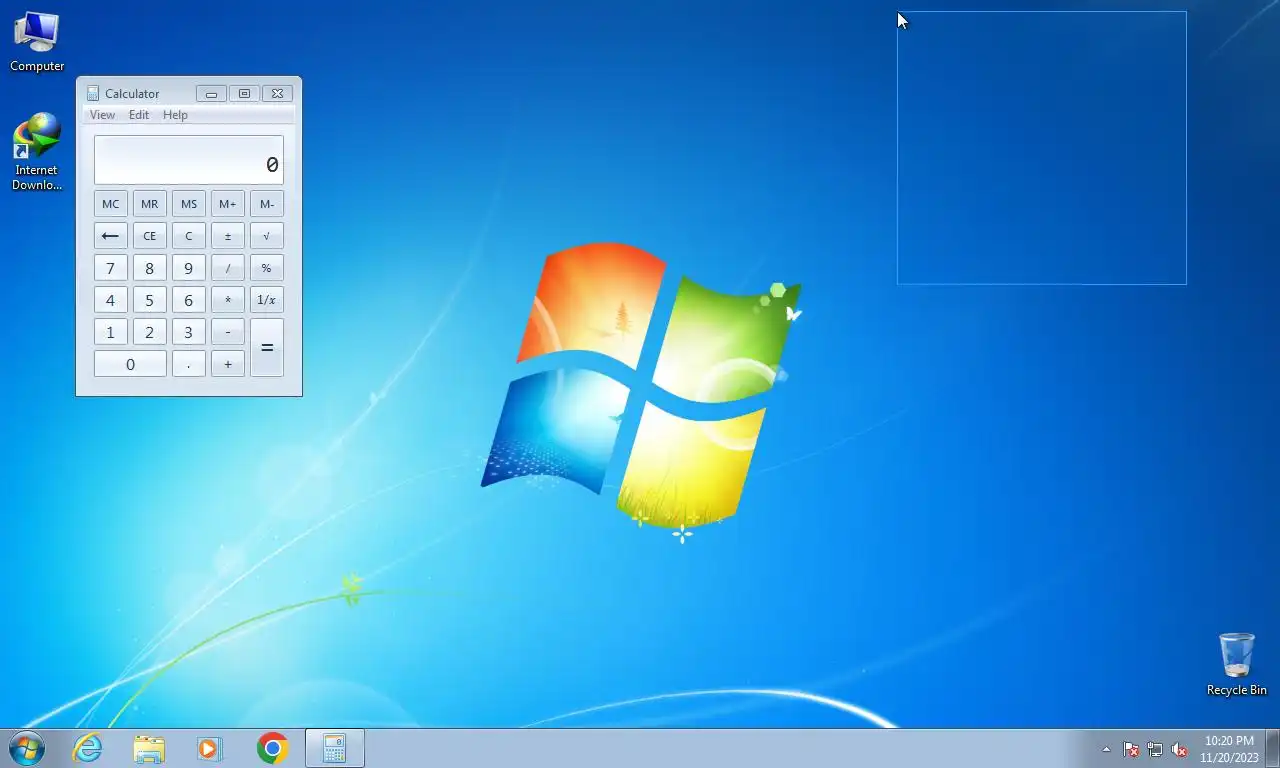
Task: Click the percent % key
Action: coord(267,268)
